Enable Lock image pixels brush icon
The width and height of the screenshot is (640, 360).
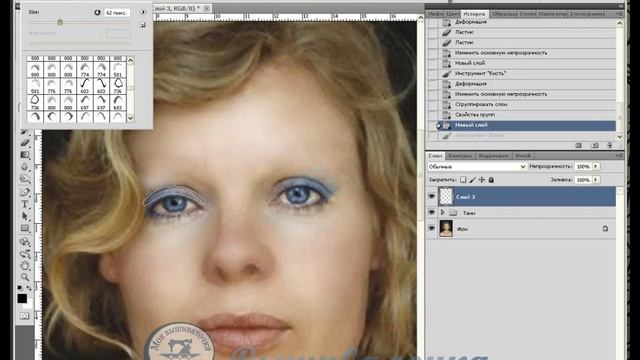click(x=473, y=180)
